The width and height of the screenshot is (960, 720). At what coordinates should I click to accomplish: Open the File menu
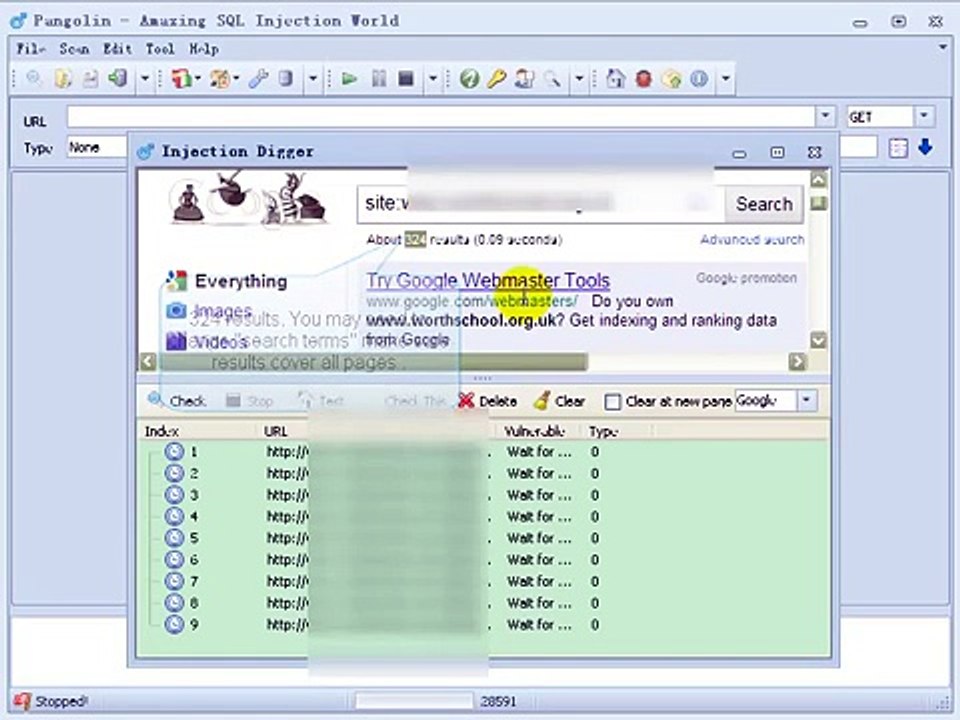(x=31, y=48)
